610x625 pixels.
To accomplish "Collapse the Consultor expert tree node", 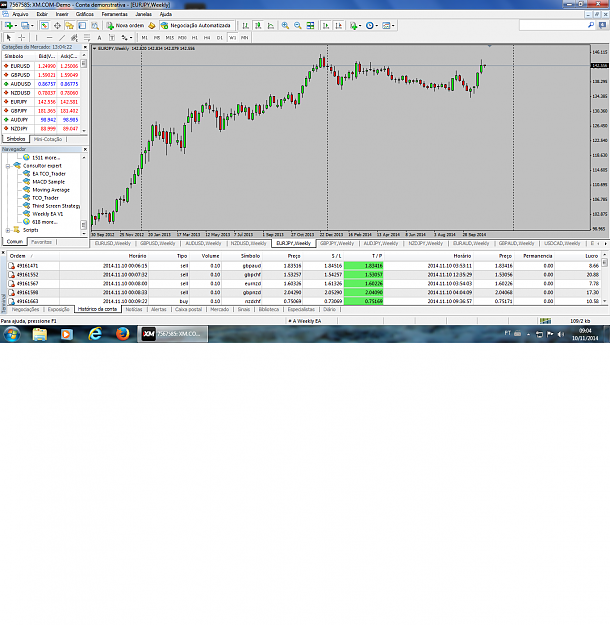I will pos(8,166).
